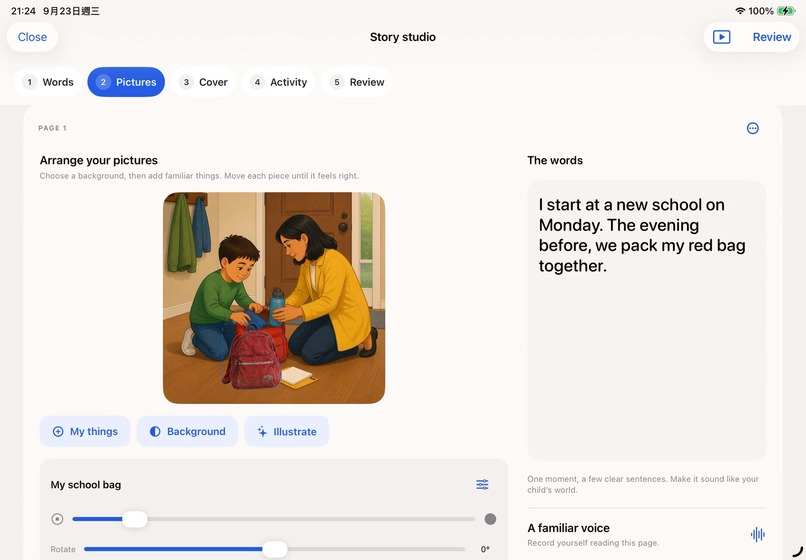Click the 'My school bag' label
This screenshot has width=806, height=560.
coord(86,484)
